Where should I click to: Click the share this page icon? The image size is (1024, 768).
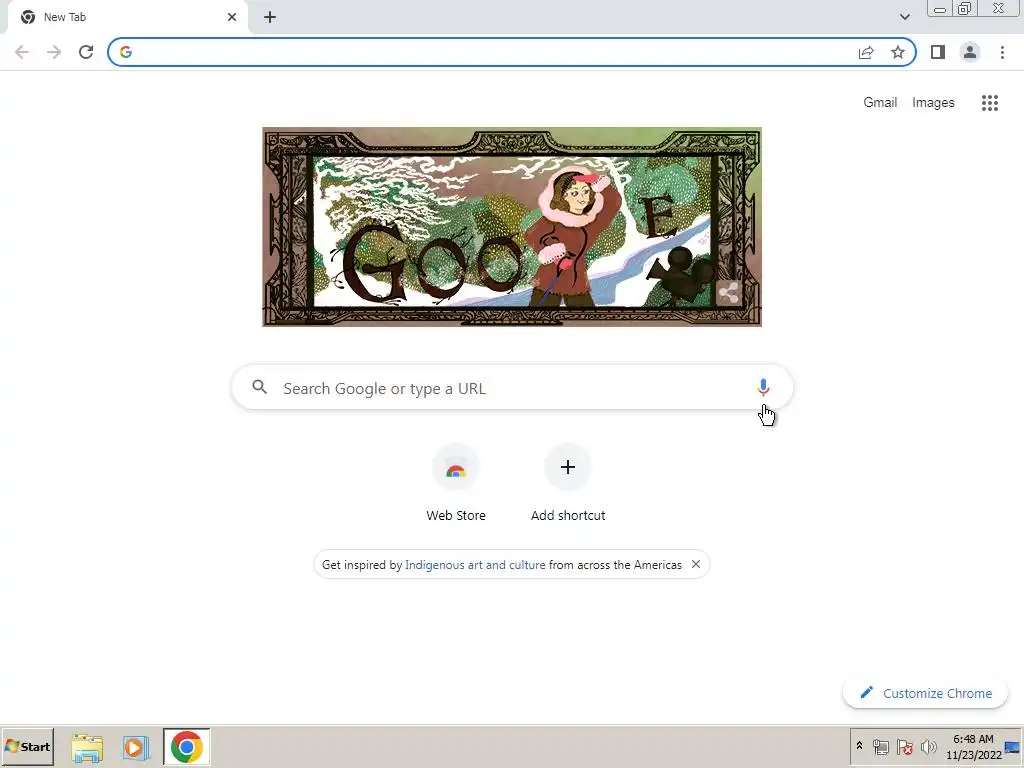[x=866, y=52]
